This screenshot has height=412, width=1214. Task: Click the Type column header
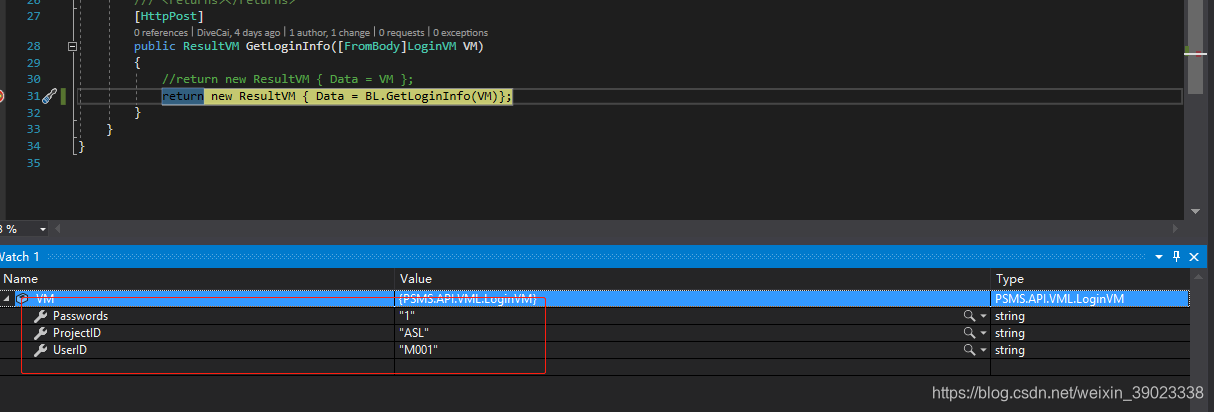[1090, 278]
